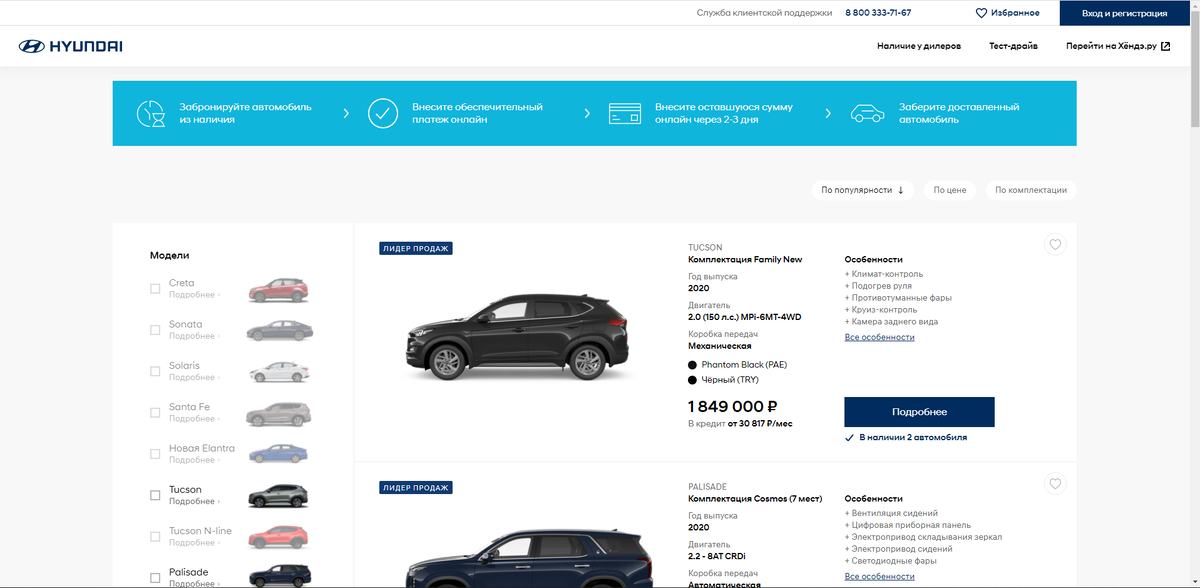Add Tucson to favorites with heart icon
Screen dimensions: 1200x588
1055,244
